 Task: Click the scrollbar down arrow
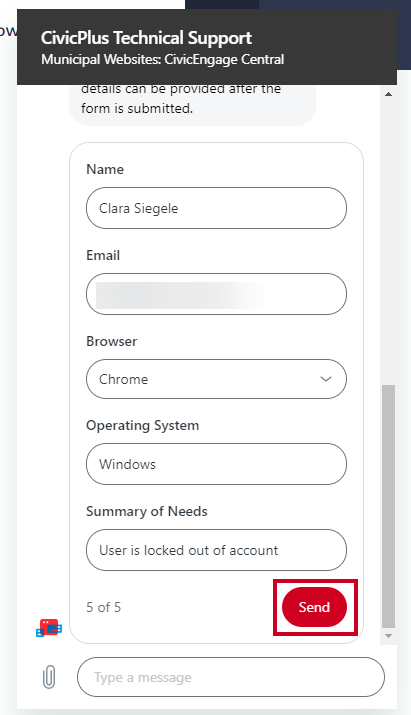click(x=388, y=636)
